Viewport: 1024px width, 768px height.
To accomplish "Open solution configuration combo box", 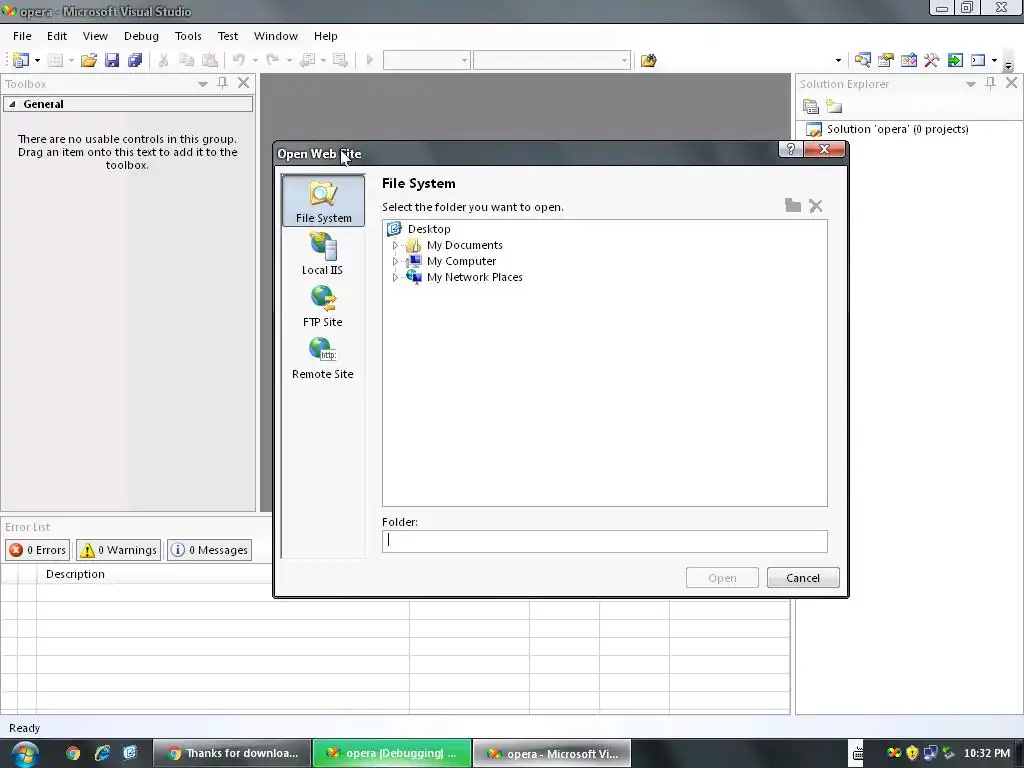I will click(x=426, y=60).
